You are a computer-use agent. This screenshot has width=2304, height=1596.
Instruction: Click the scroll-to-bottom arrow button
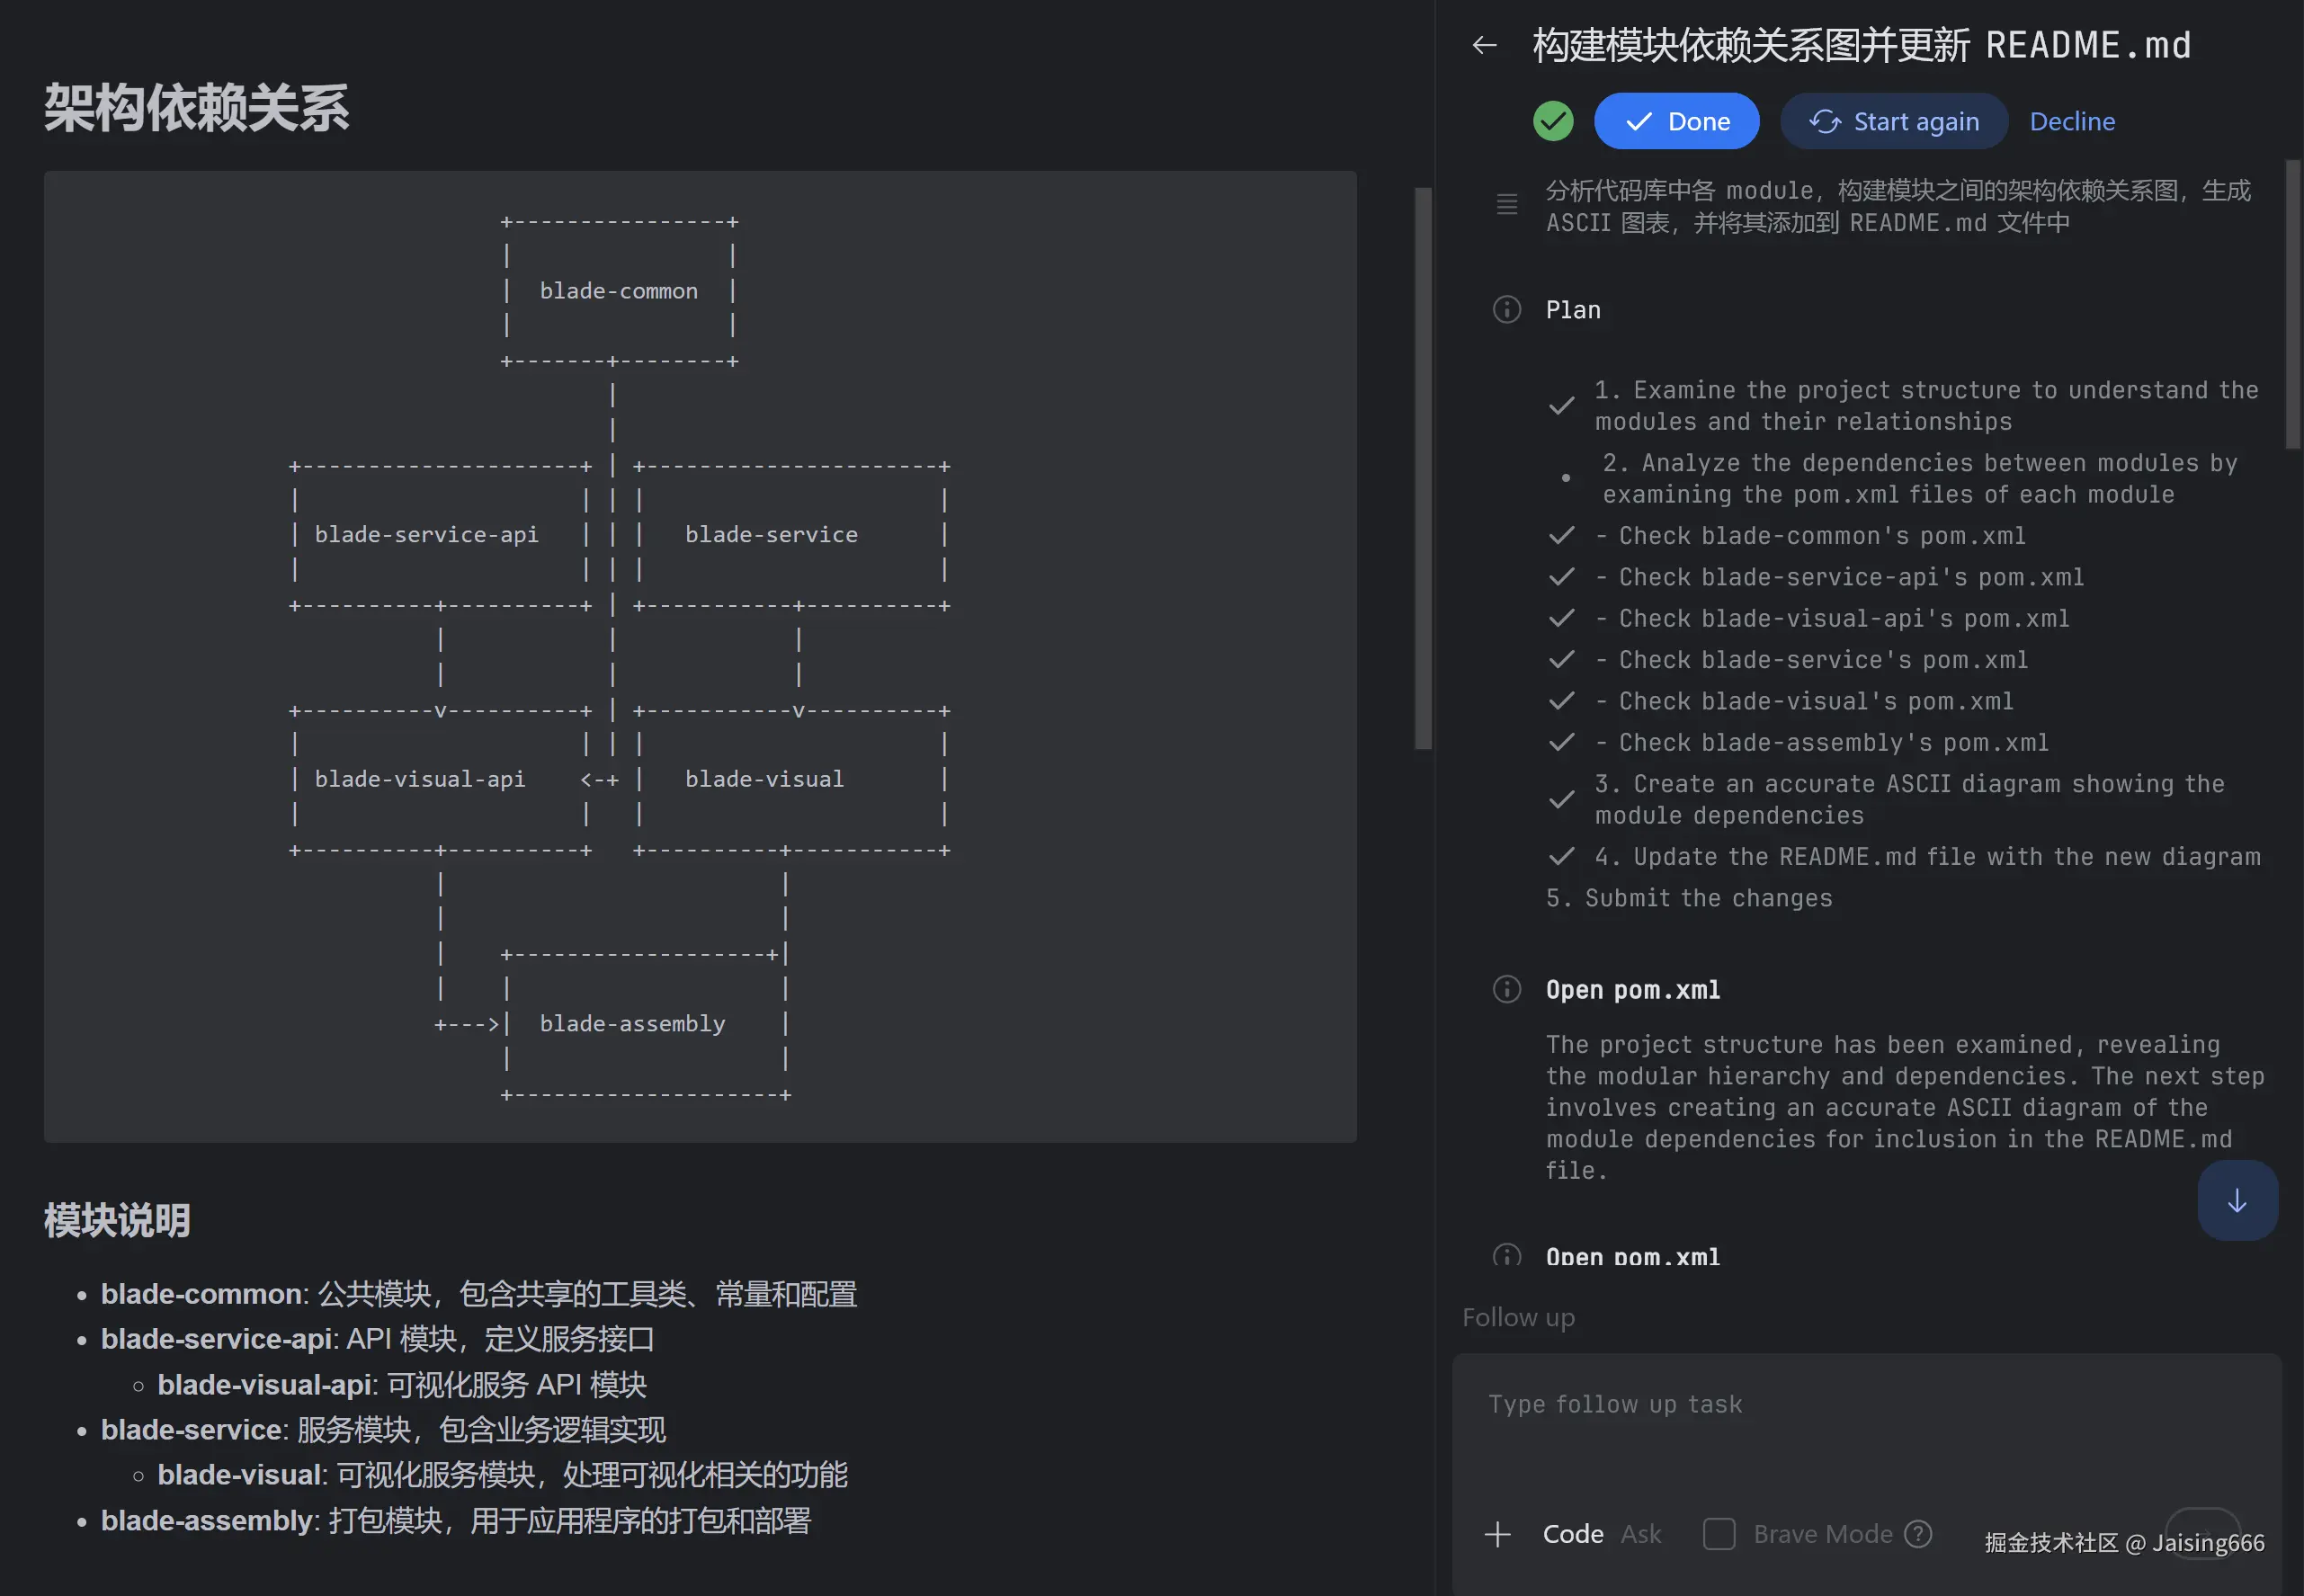click(x=2237, y=1201)
